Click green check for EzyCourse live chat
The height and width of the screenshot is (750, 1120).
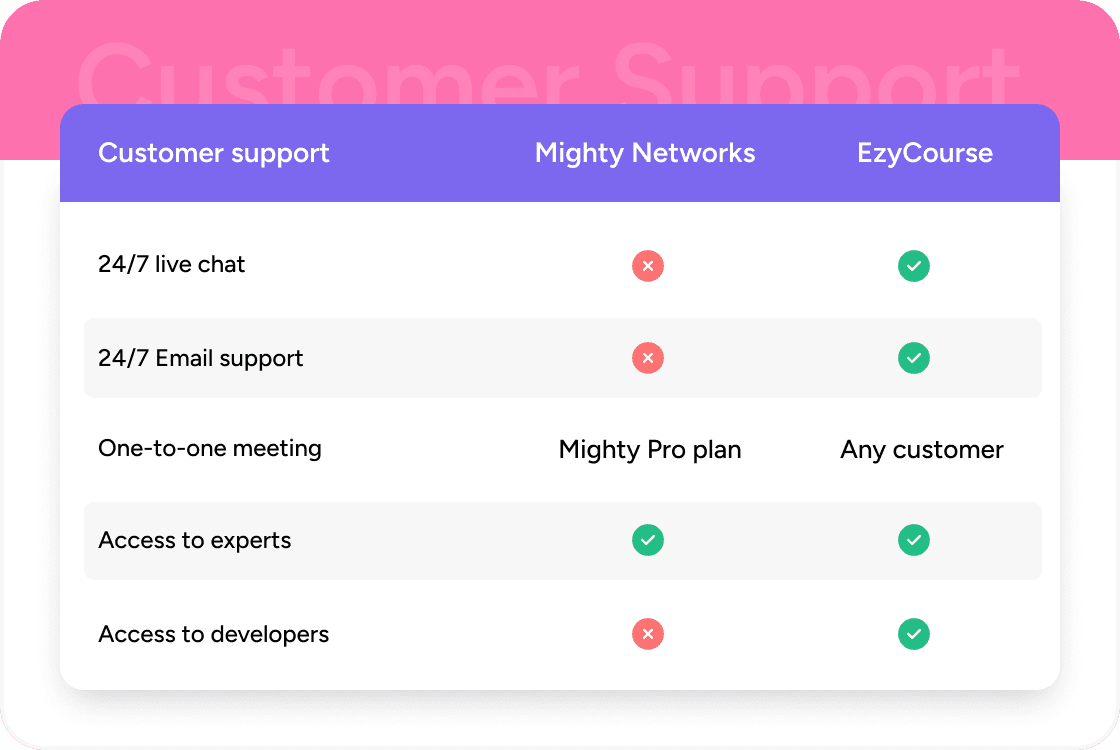coord(914,266)
